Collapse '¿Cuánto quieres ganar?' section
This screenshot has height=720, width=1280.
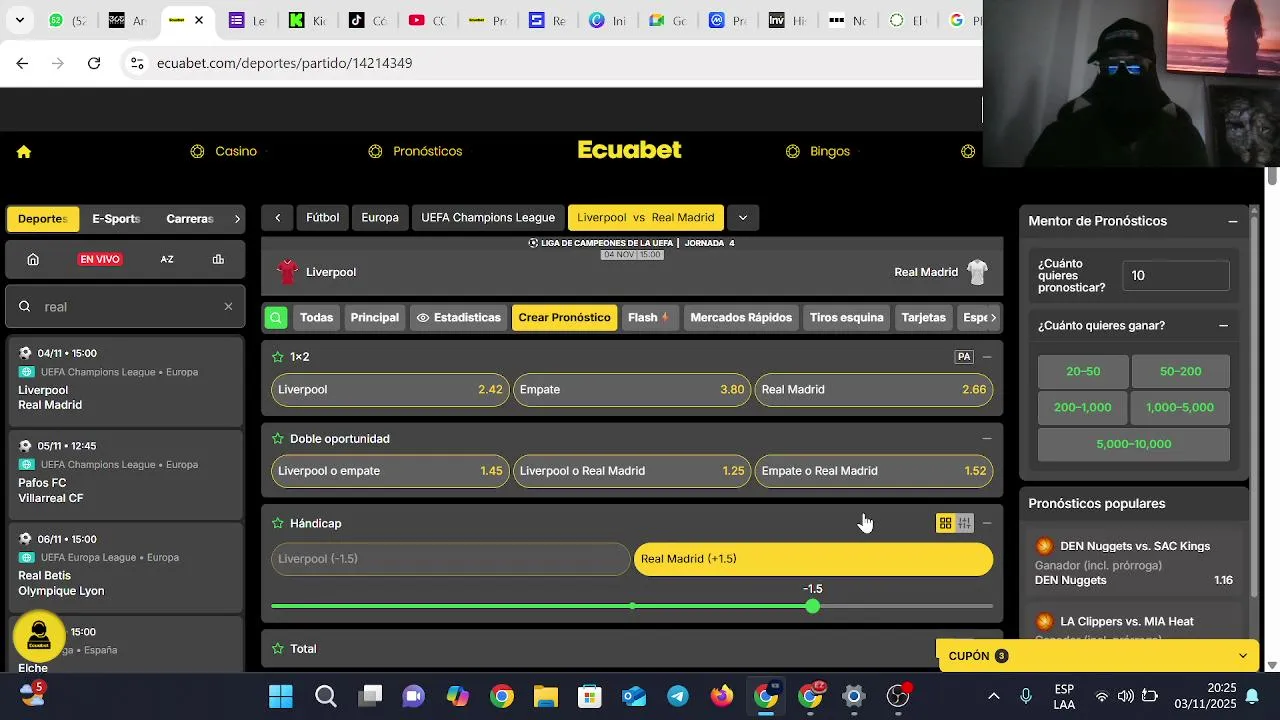pos(1223,326)
